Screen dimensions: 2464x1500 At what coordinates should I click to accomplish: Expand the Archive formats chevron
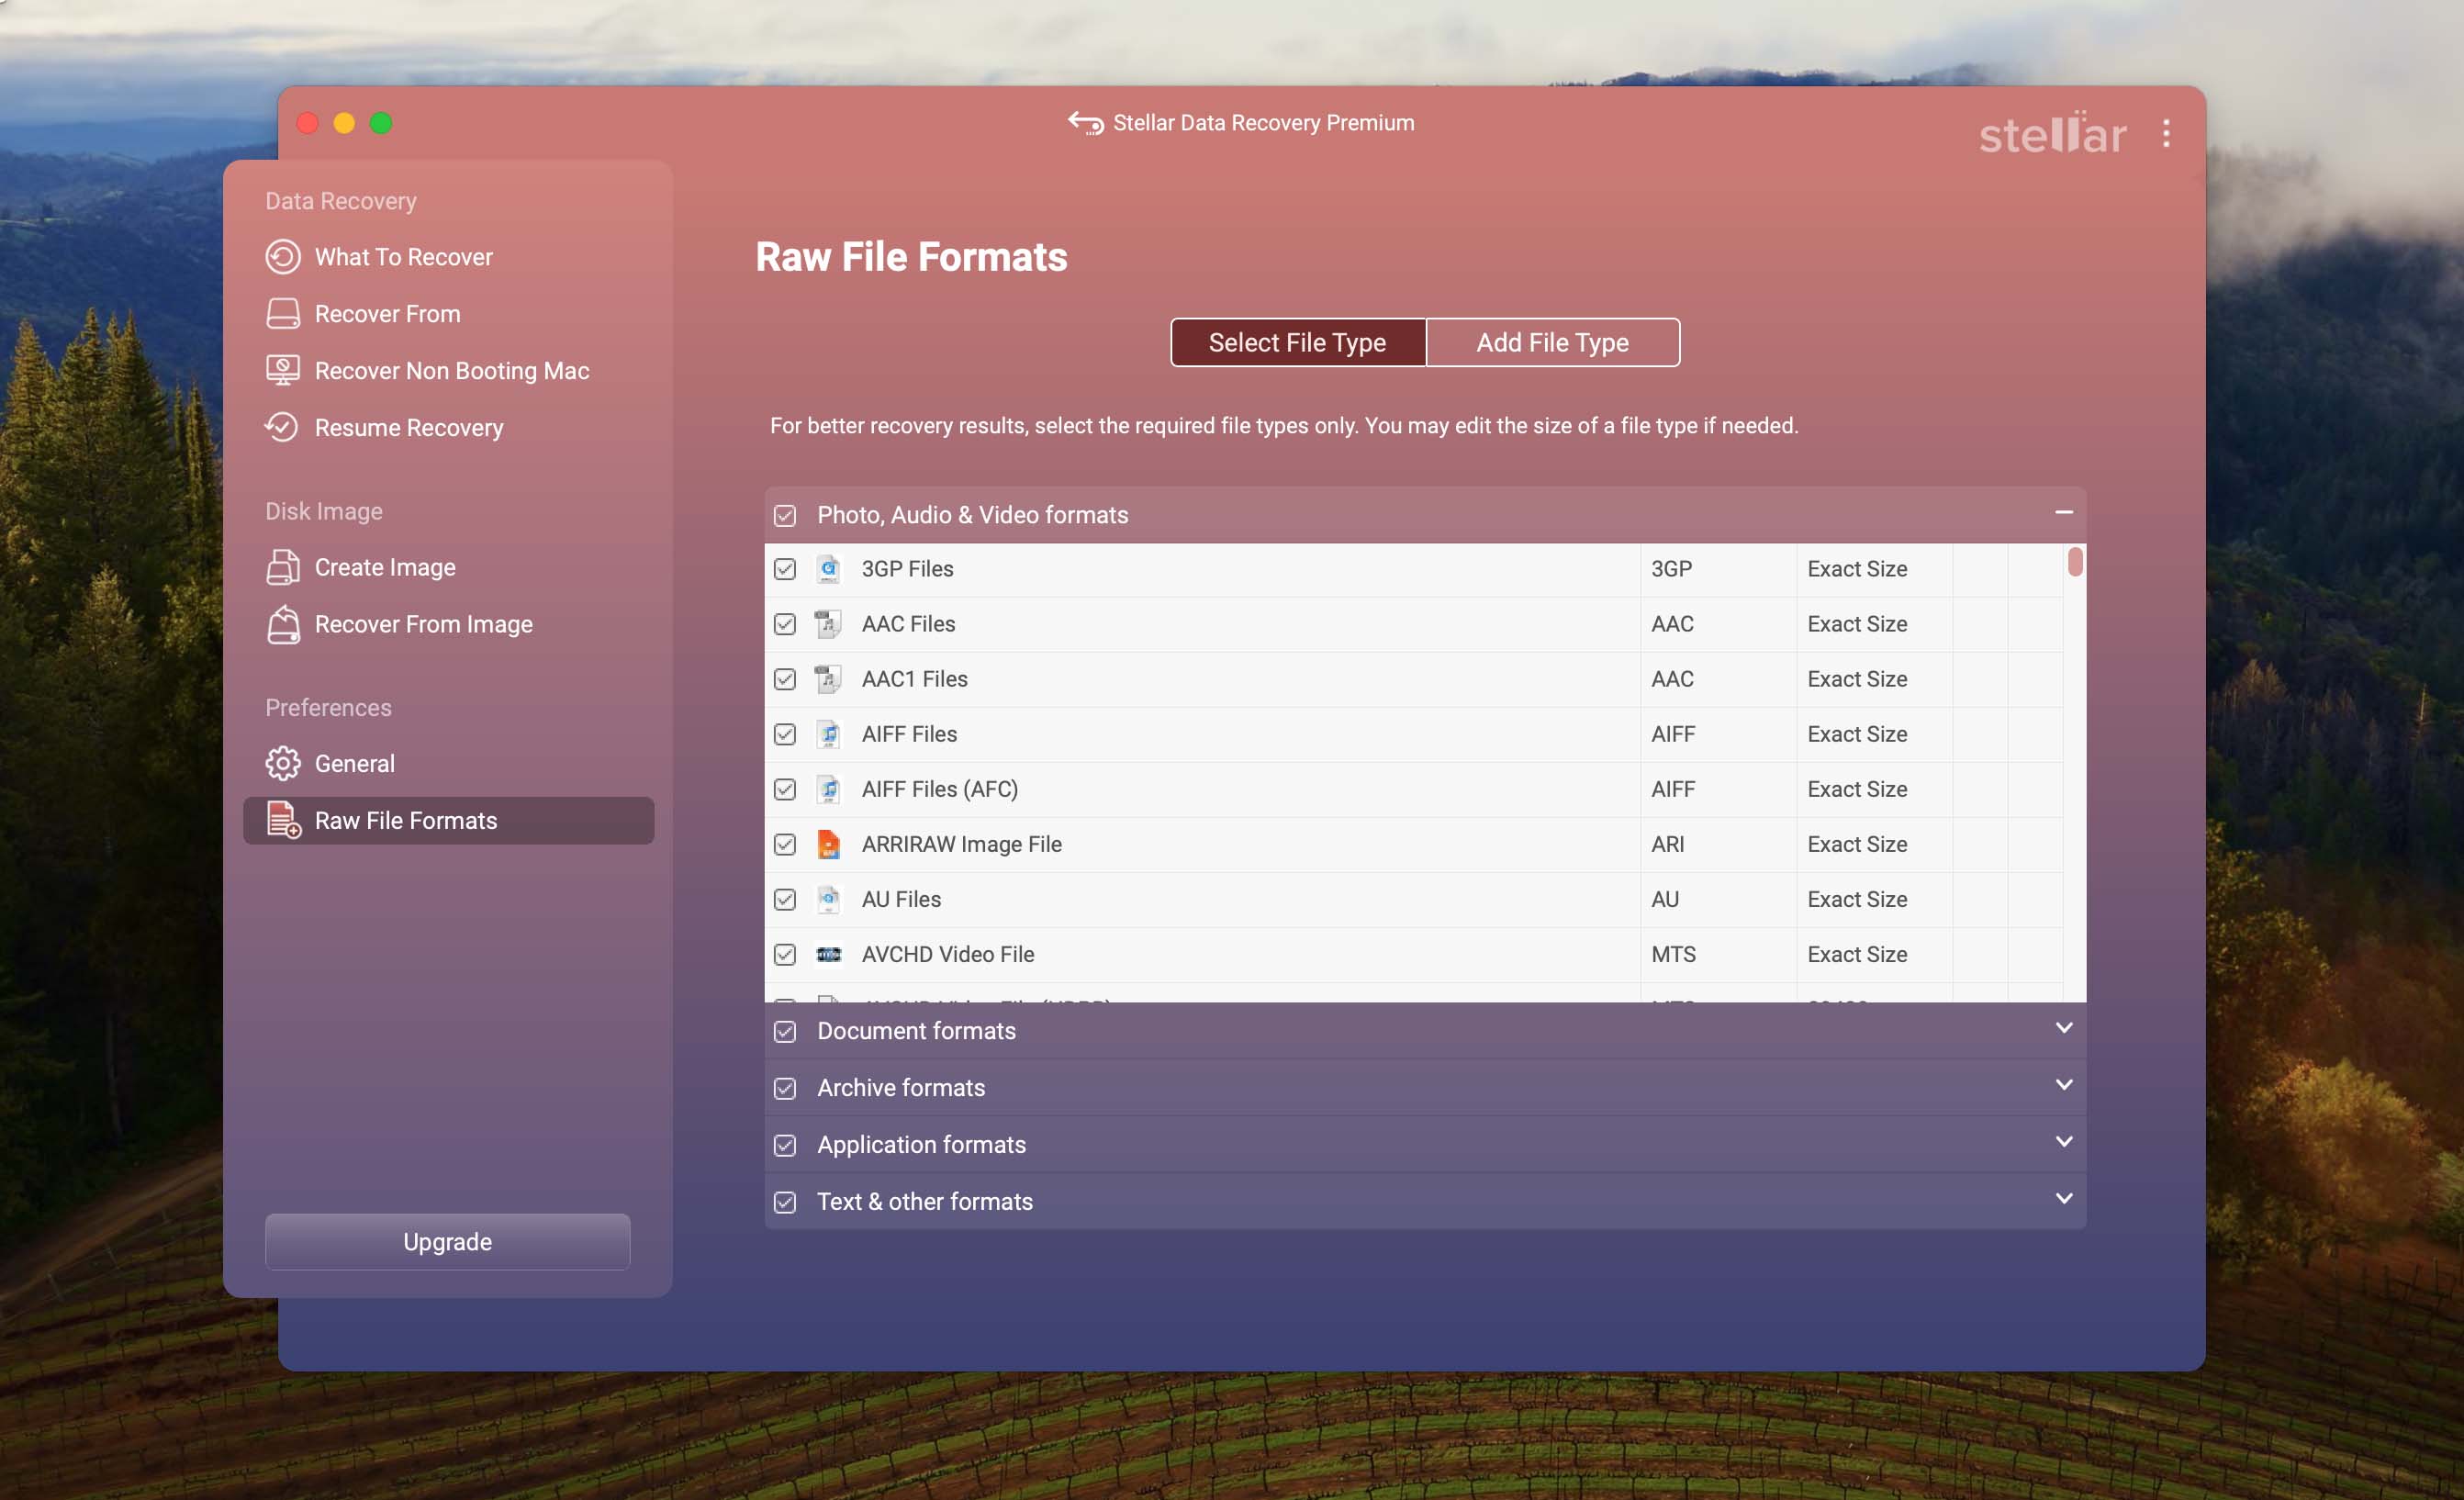[2063, 1085]
